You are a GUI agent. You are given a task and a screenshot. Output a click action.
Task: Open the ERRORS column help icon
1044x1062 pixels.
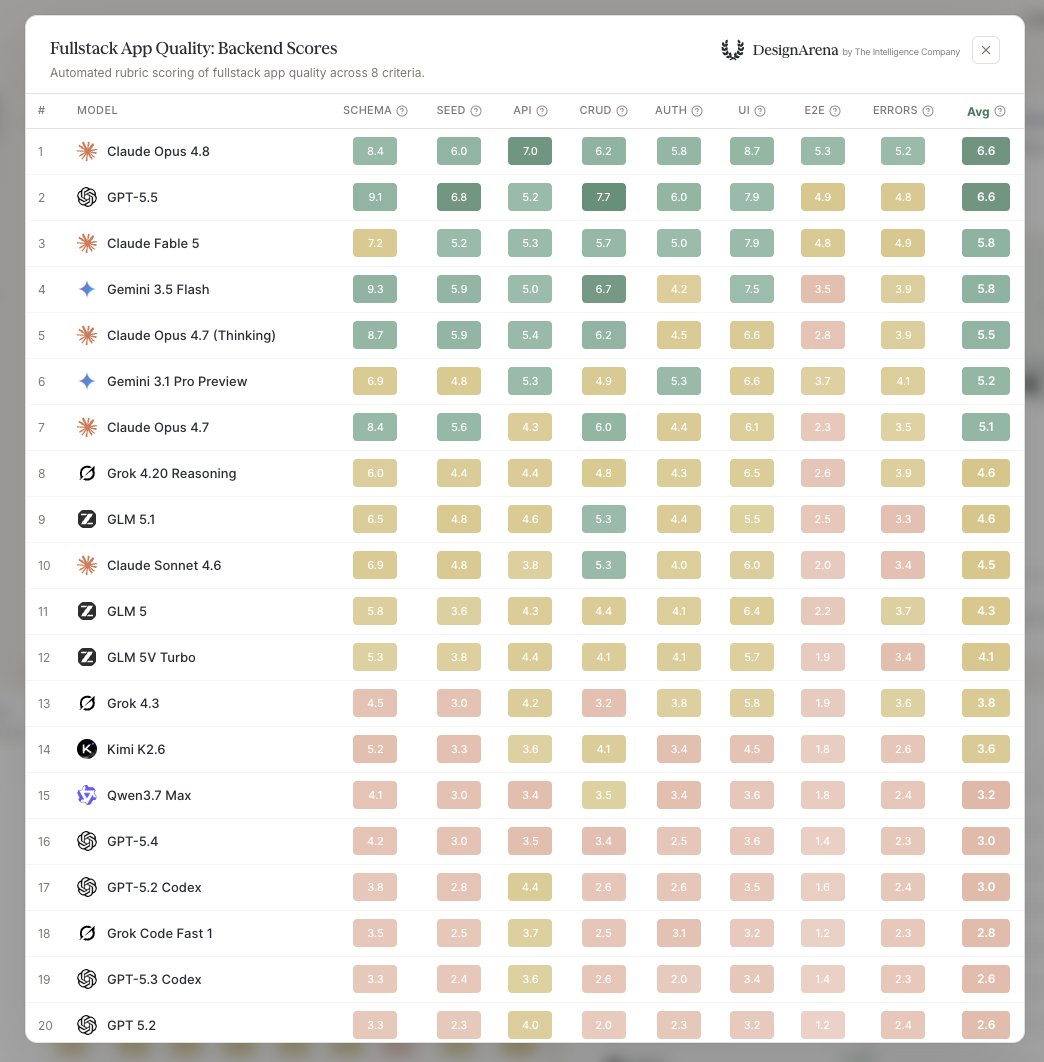[928, 111]
